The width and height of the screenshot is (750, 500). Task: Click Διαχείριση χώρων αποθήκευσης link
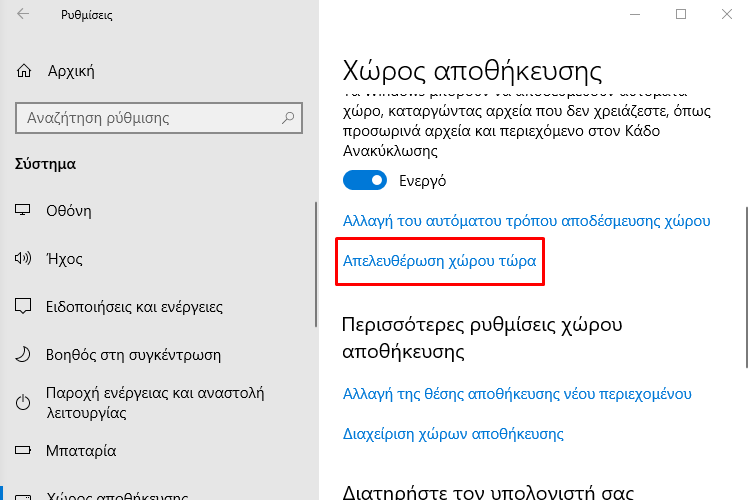click(453, 433)
